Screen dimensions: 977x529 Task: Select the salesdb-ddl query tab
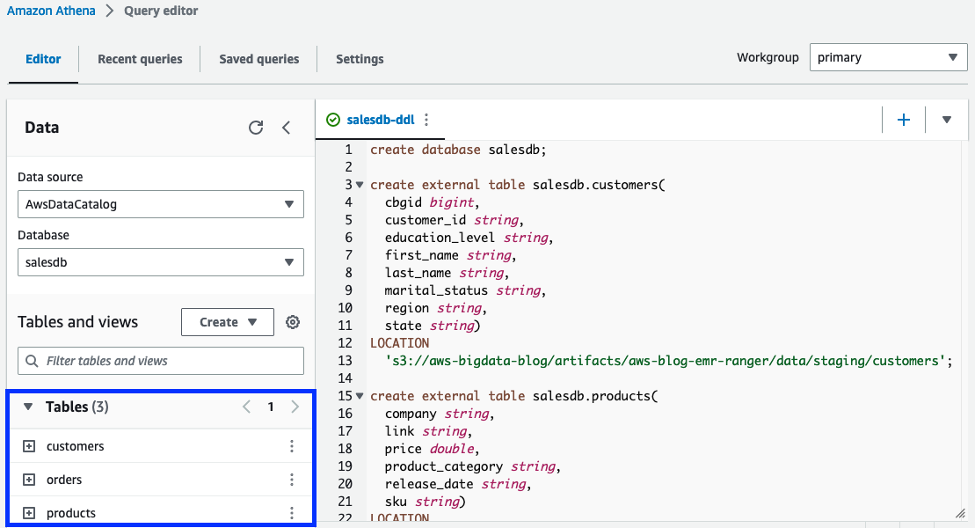coord(380,120)
